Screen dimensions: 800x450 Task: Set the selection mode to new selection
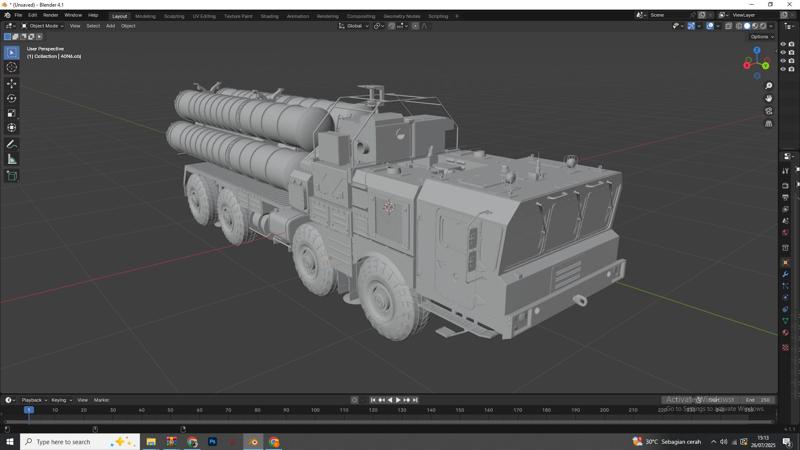[7, 37]
